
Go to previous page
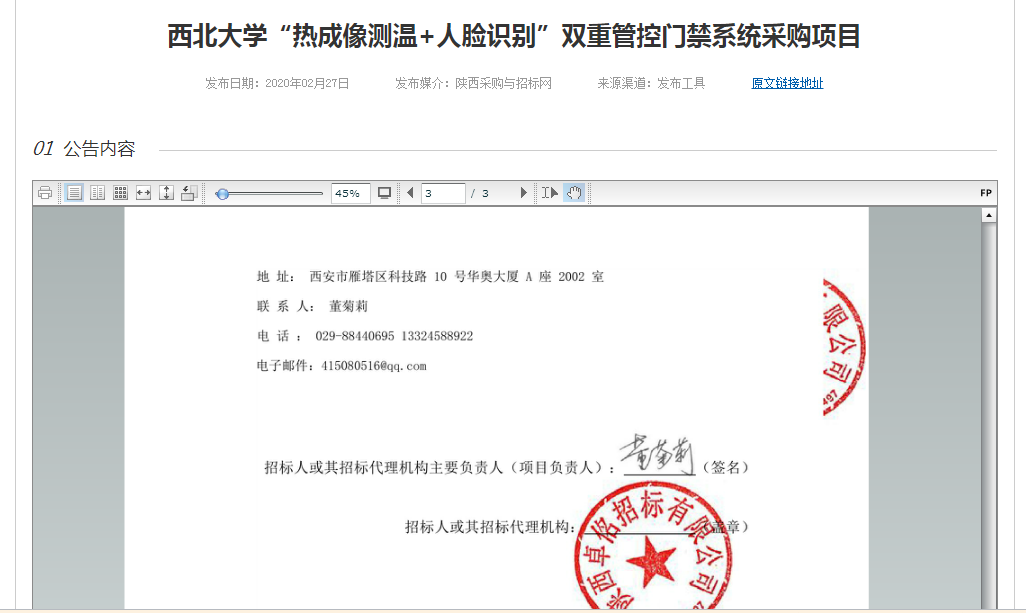tap(410, 193)
